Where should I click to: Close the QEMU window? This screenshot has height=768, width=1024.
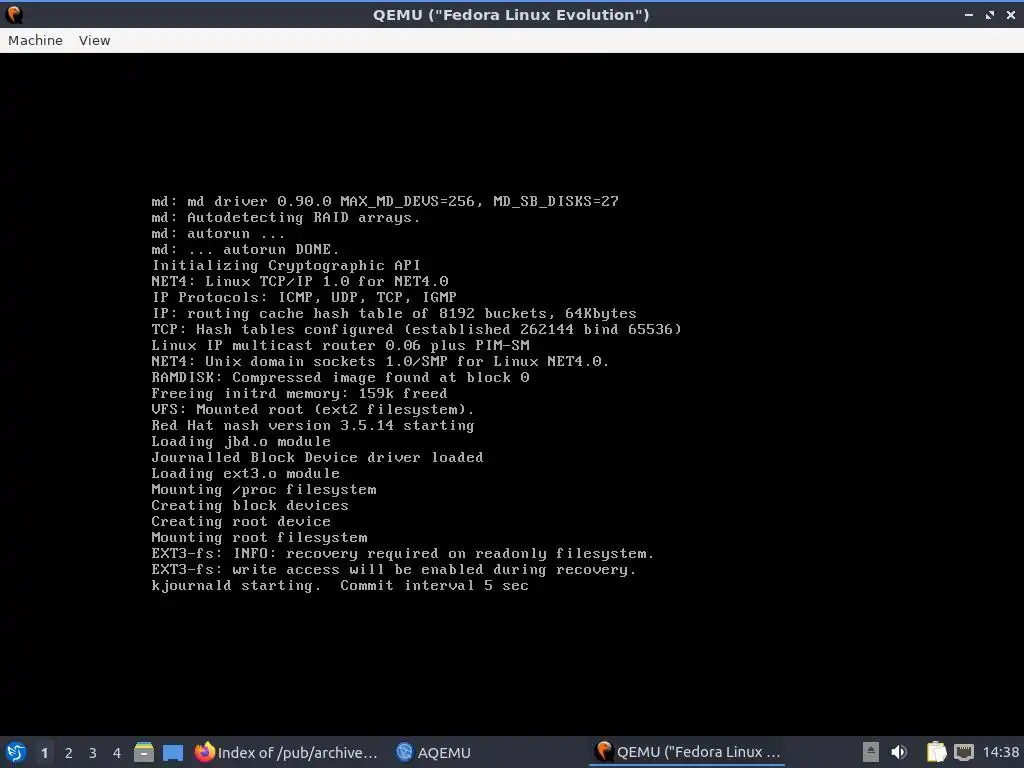(1010, 14)
